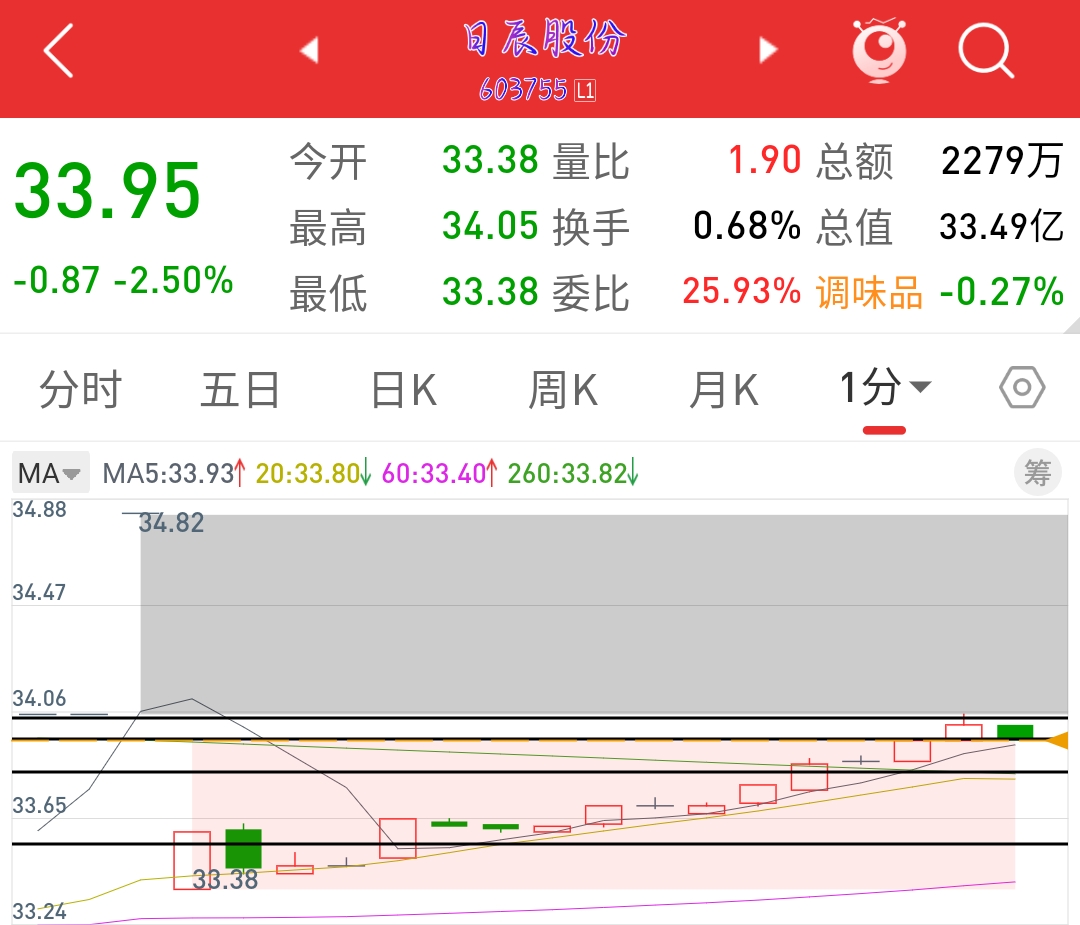The width and height of the screenshot is (1080, 925).
Task: Open the 分时 intraday tab
Action: [x=81, y=389]
